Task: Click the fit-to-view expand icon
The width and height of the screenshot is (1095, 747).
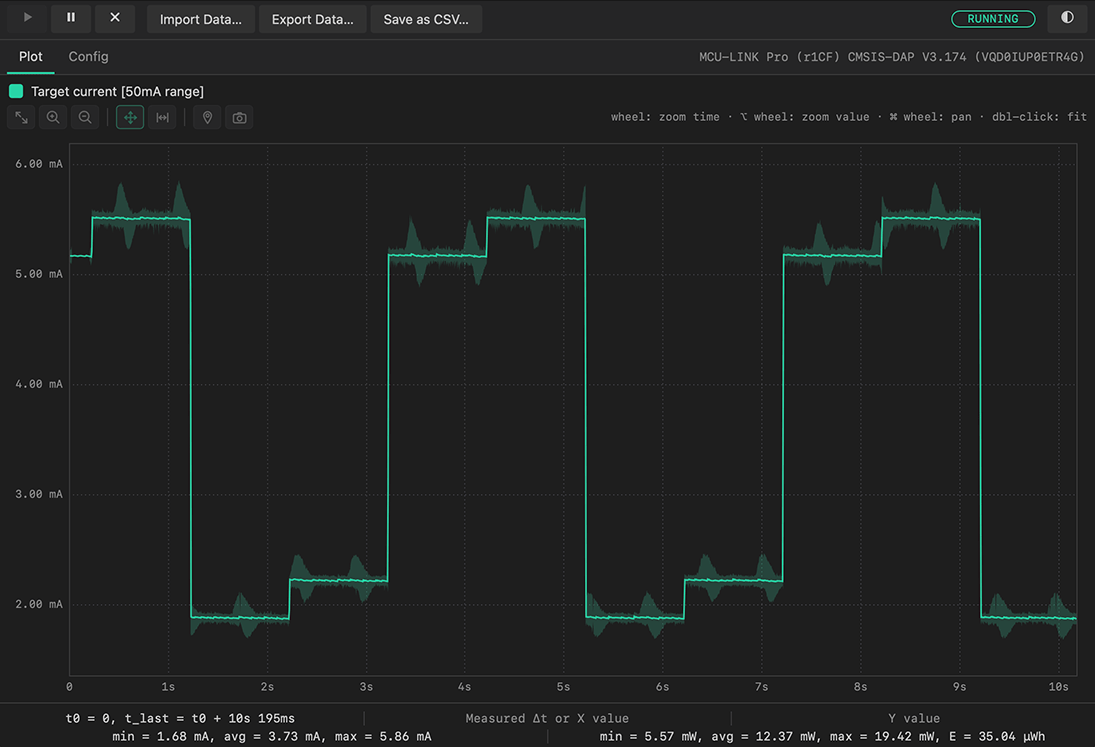Action: 22,117
